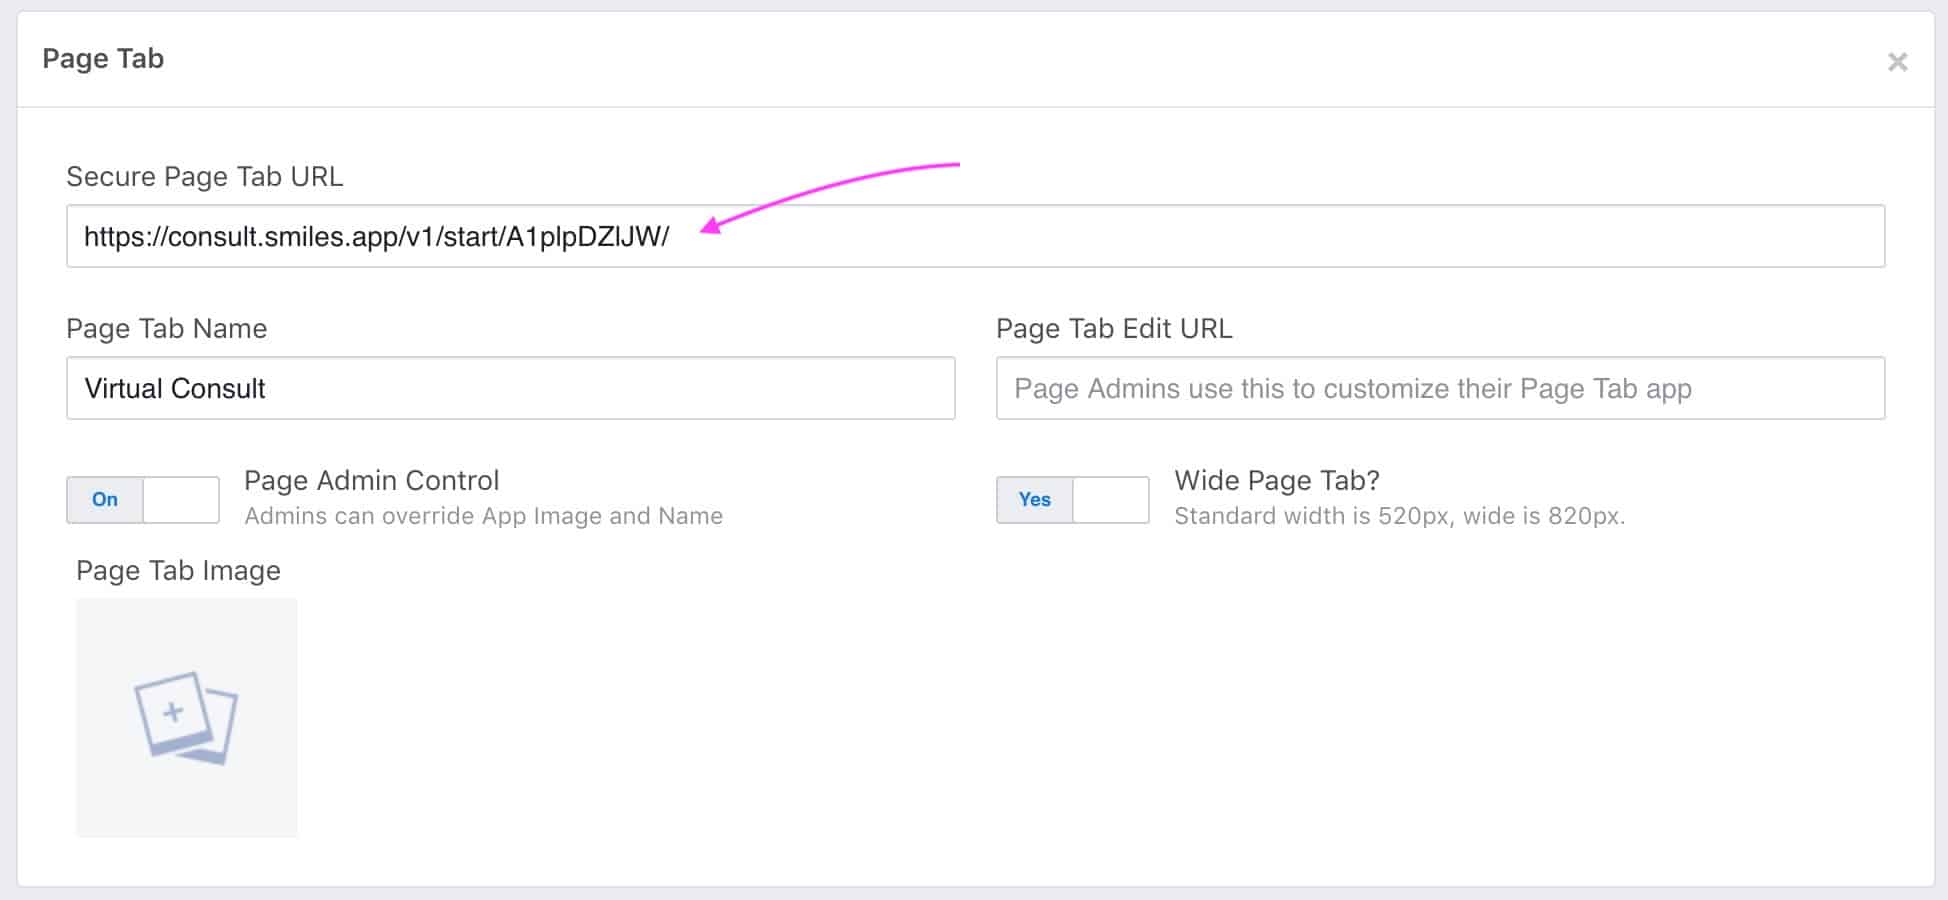The width and height of the screenshot is (1948, 900).
Task: Toggle the Page Admin Control switch
Action: (x=143, y=500)
